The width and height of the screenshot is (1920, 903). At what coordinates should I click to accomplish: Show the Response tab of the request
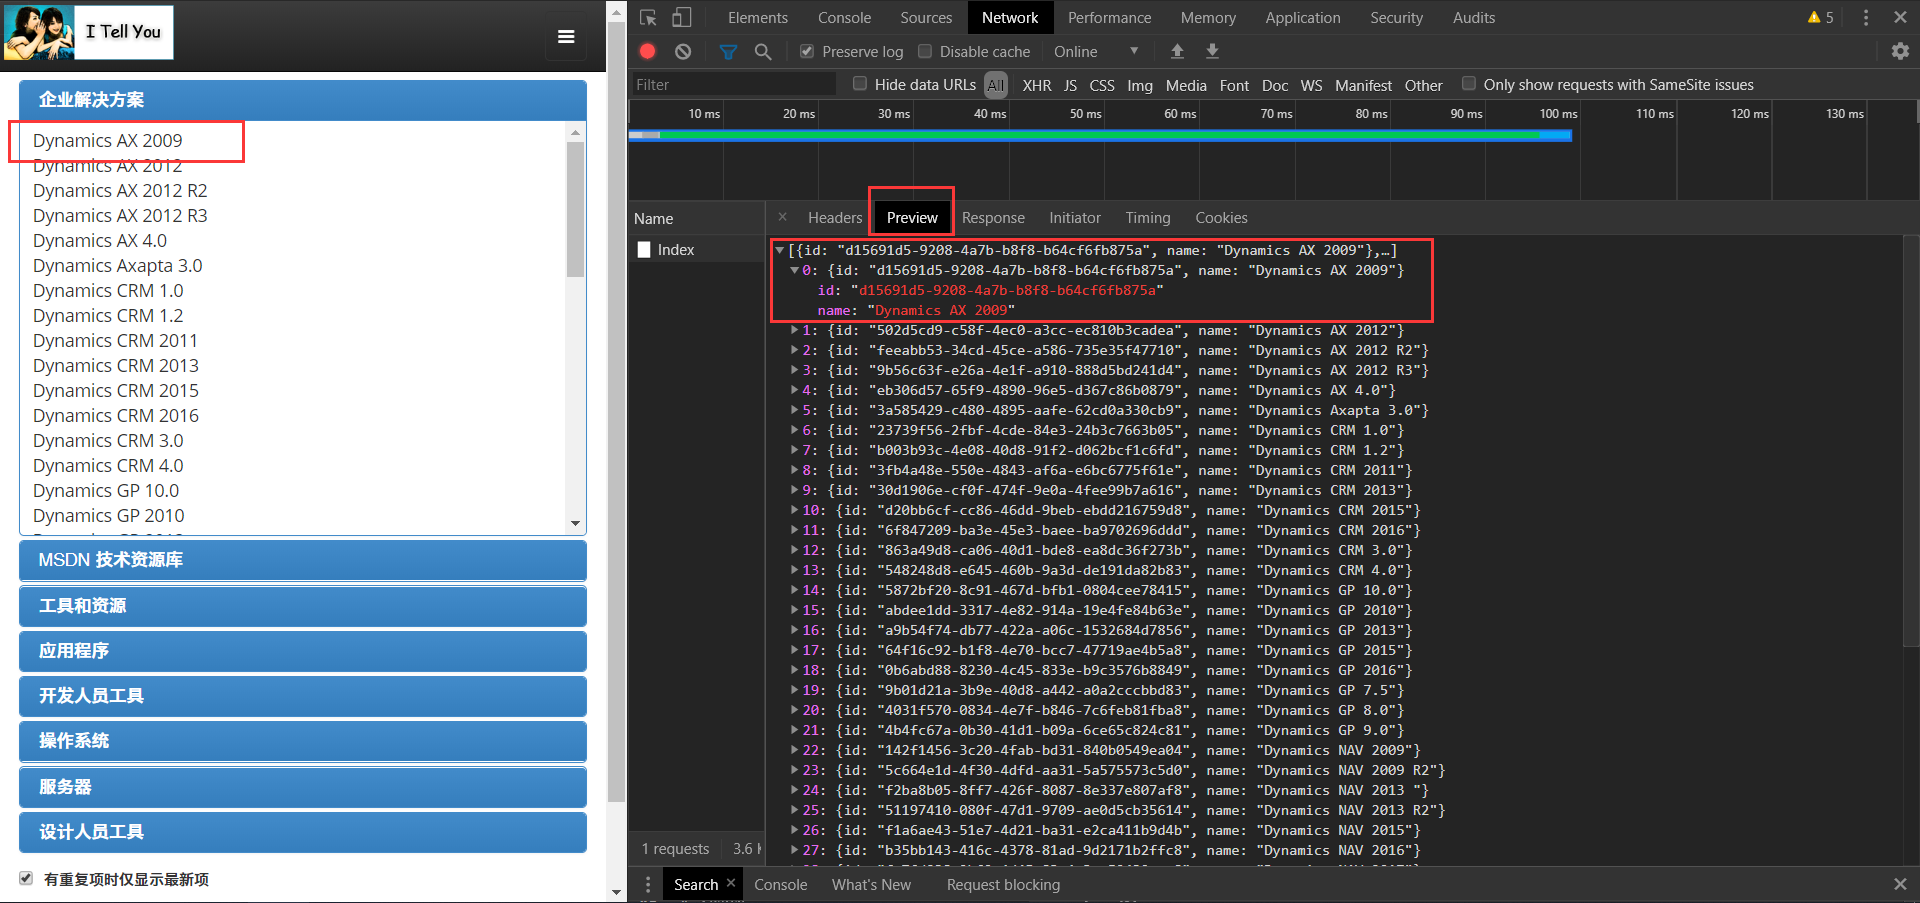click(993, 218)
